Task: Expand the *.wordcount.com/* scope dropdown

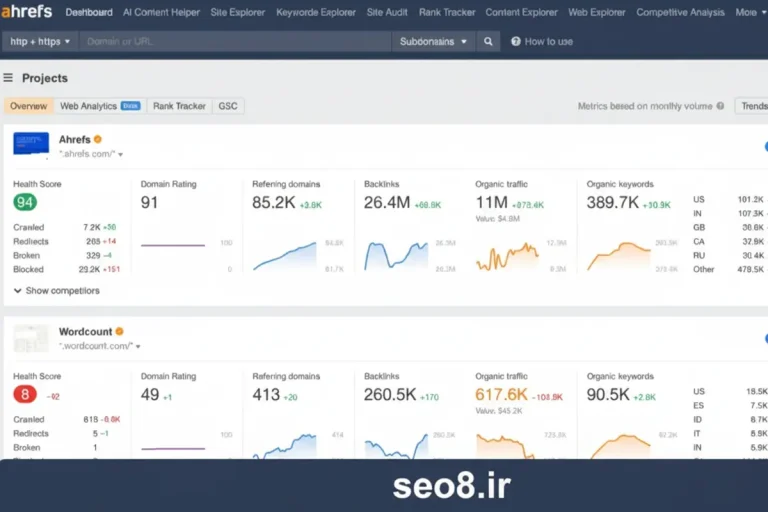Action: pyautogui.click(x=100, y=346)
